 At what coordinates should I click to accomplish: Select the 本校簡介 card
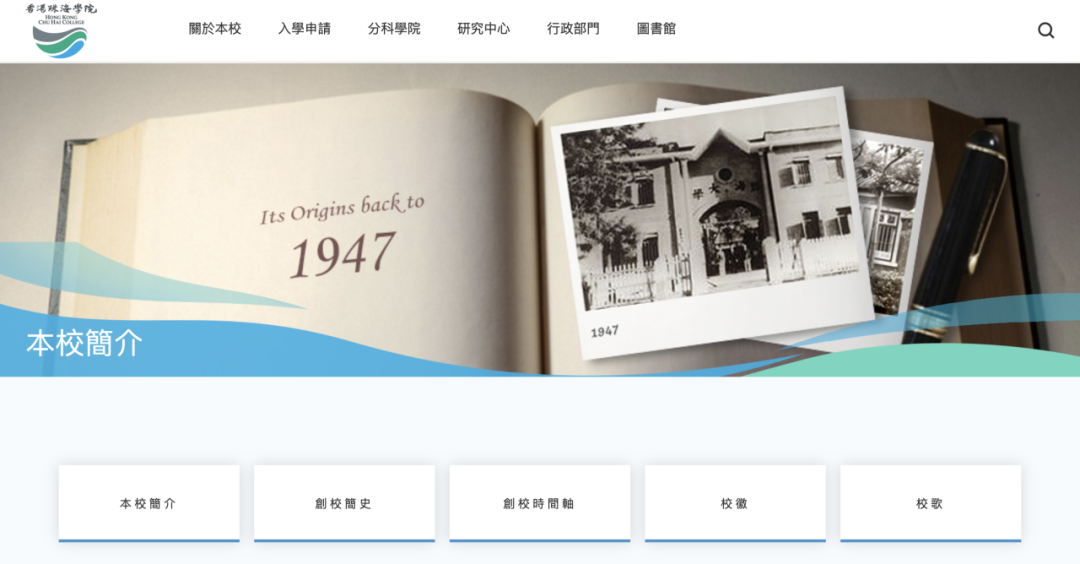click(149, 503)
